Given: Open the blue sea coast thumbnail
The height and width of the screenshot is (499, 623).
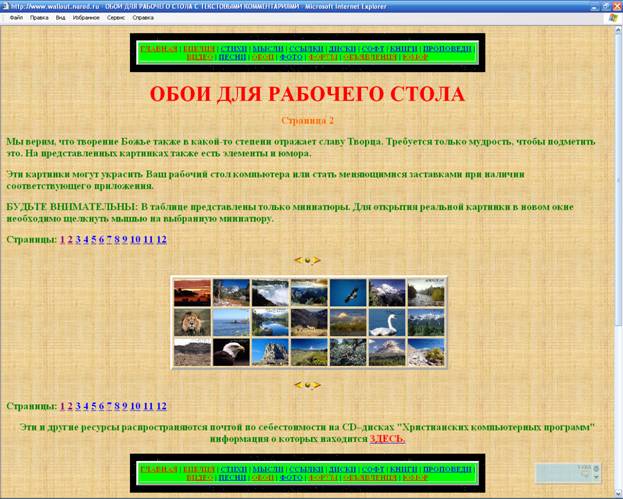Looking at the screenshot, I should click(x=231, y=322).
